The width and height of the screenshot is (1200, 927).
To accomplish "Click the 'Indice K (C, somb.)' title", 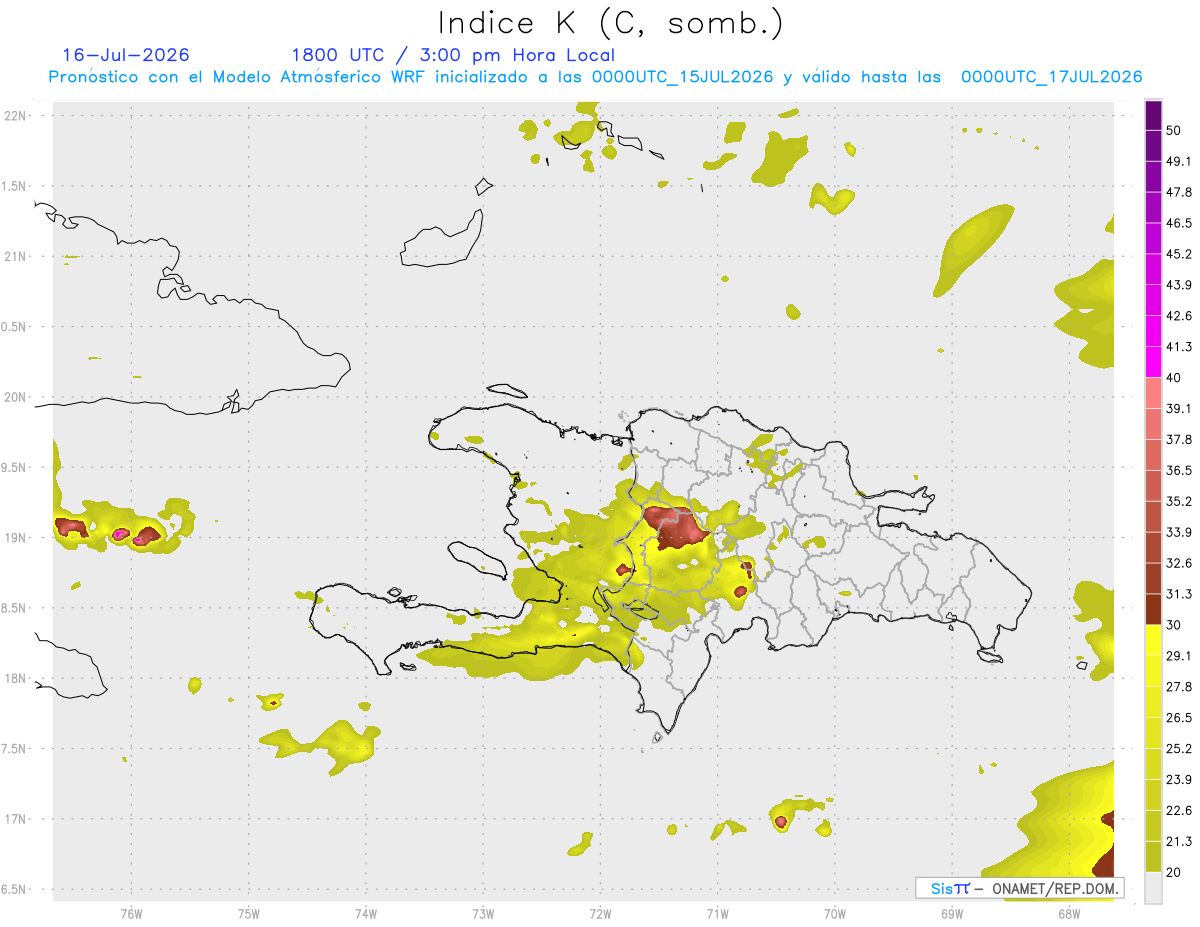I will click(x=610, y=22).
